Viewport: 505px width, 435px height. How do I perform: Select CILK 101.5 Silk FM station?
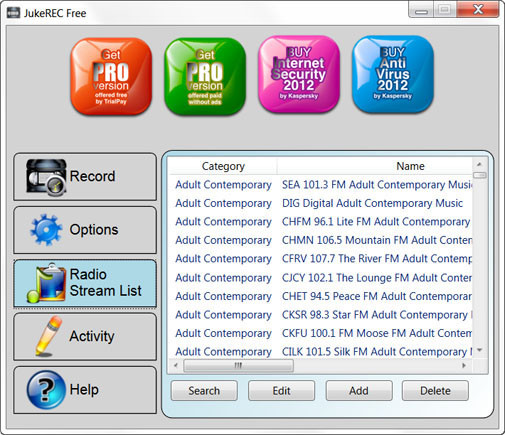[377, 351]
